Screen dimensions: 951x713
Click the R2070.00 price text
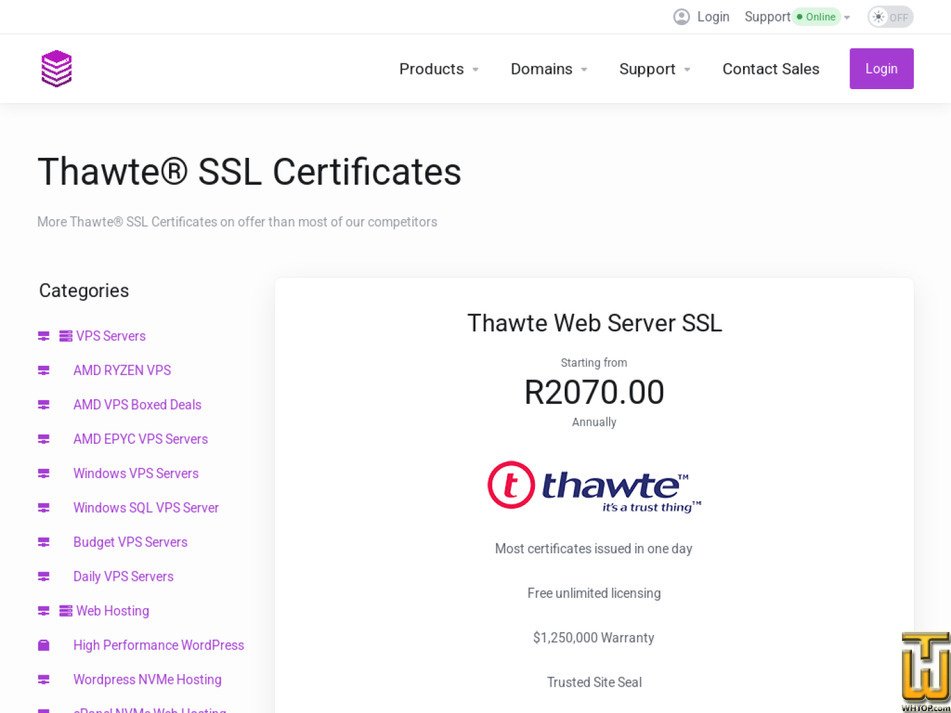coord(594,392)
